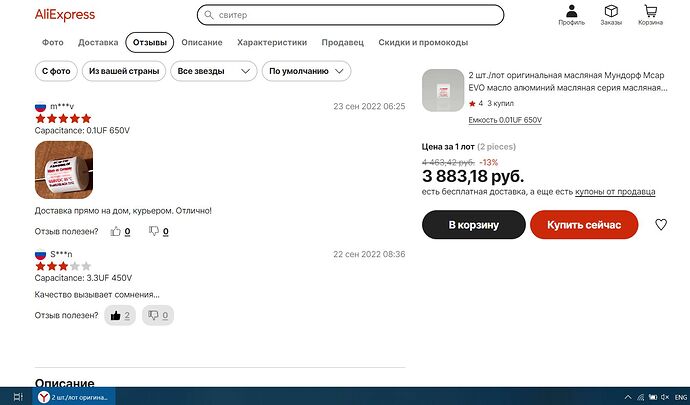Go to Скидки и промокоды tab
Image resolution: width=690 pixels, height=405 pixels.
click(x=423, y=43)
